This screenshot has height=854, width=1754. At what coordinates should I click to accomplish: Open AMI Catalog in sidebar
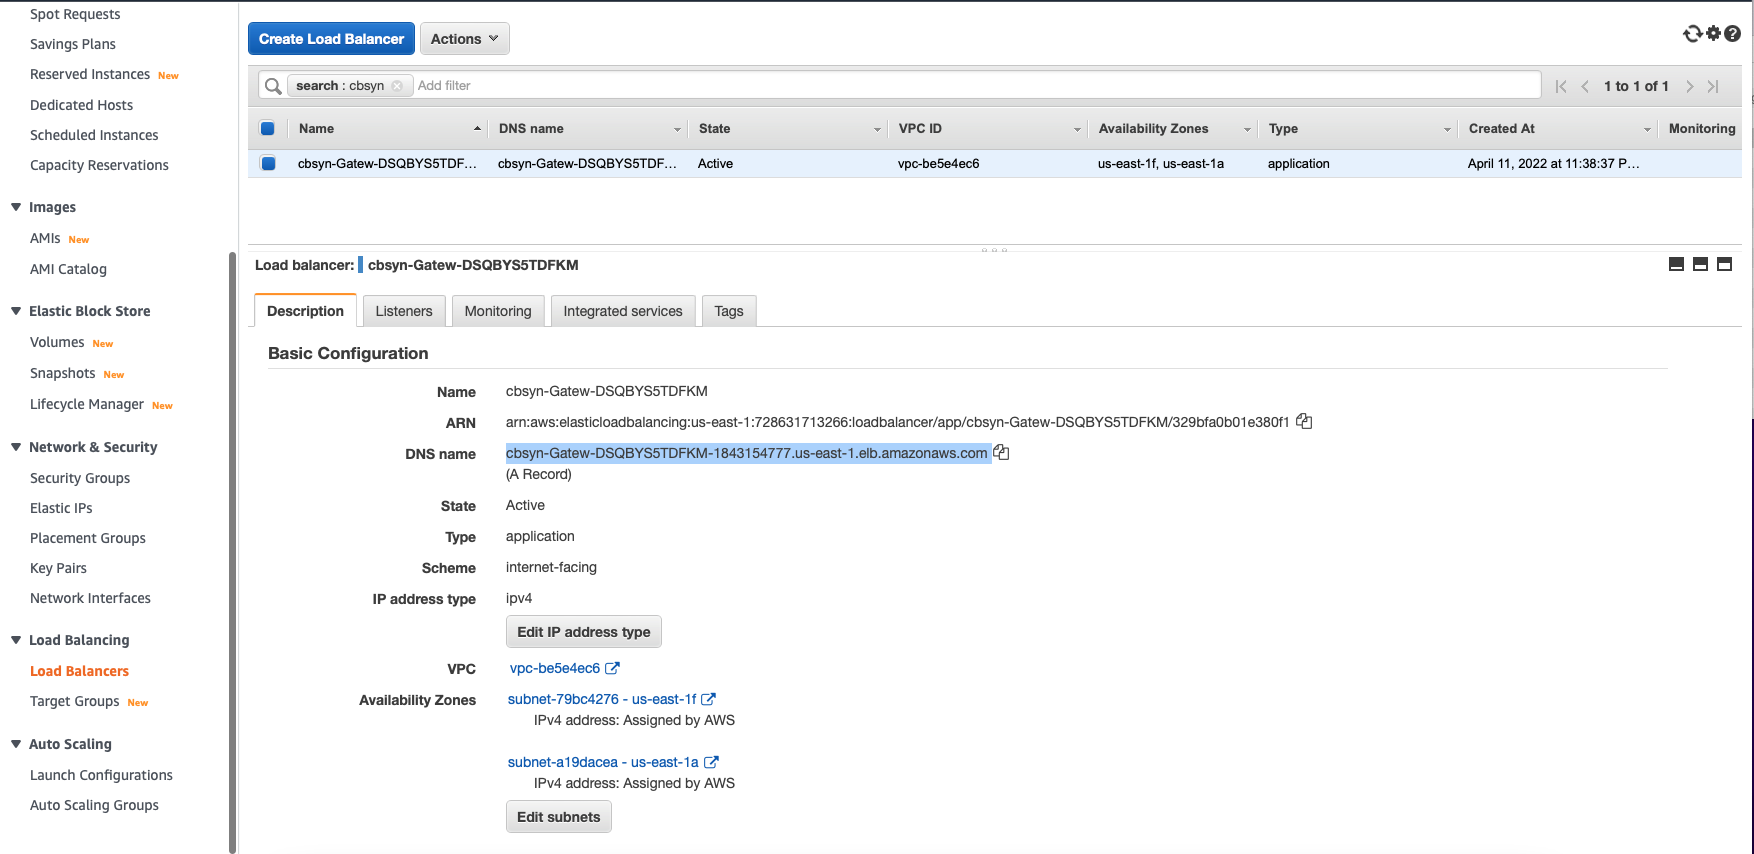pyautogui.click(x=68, y=269)
